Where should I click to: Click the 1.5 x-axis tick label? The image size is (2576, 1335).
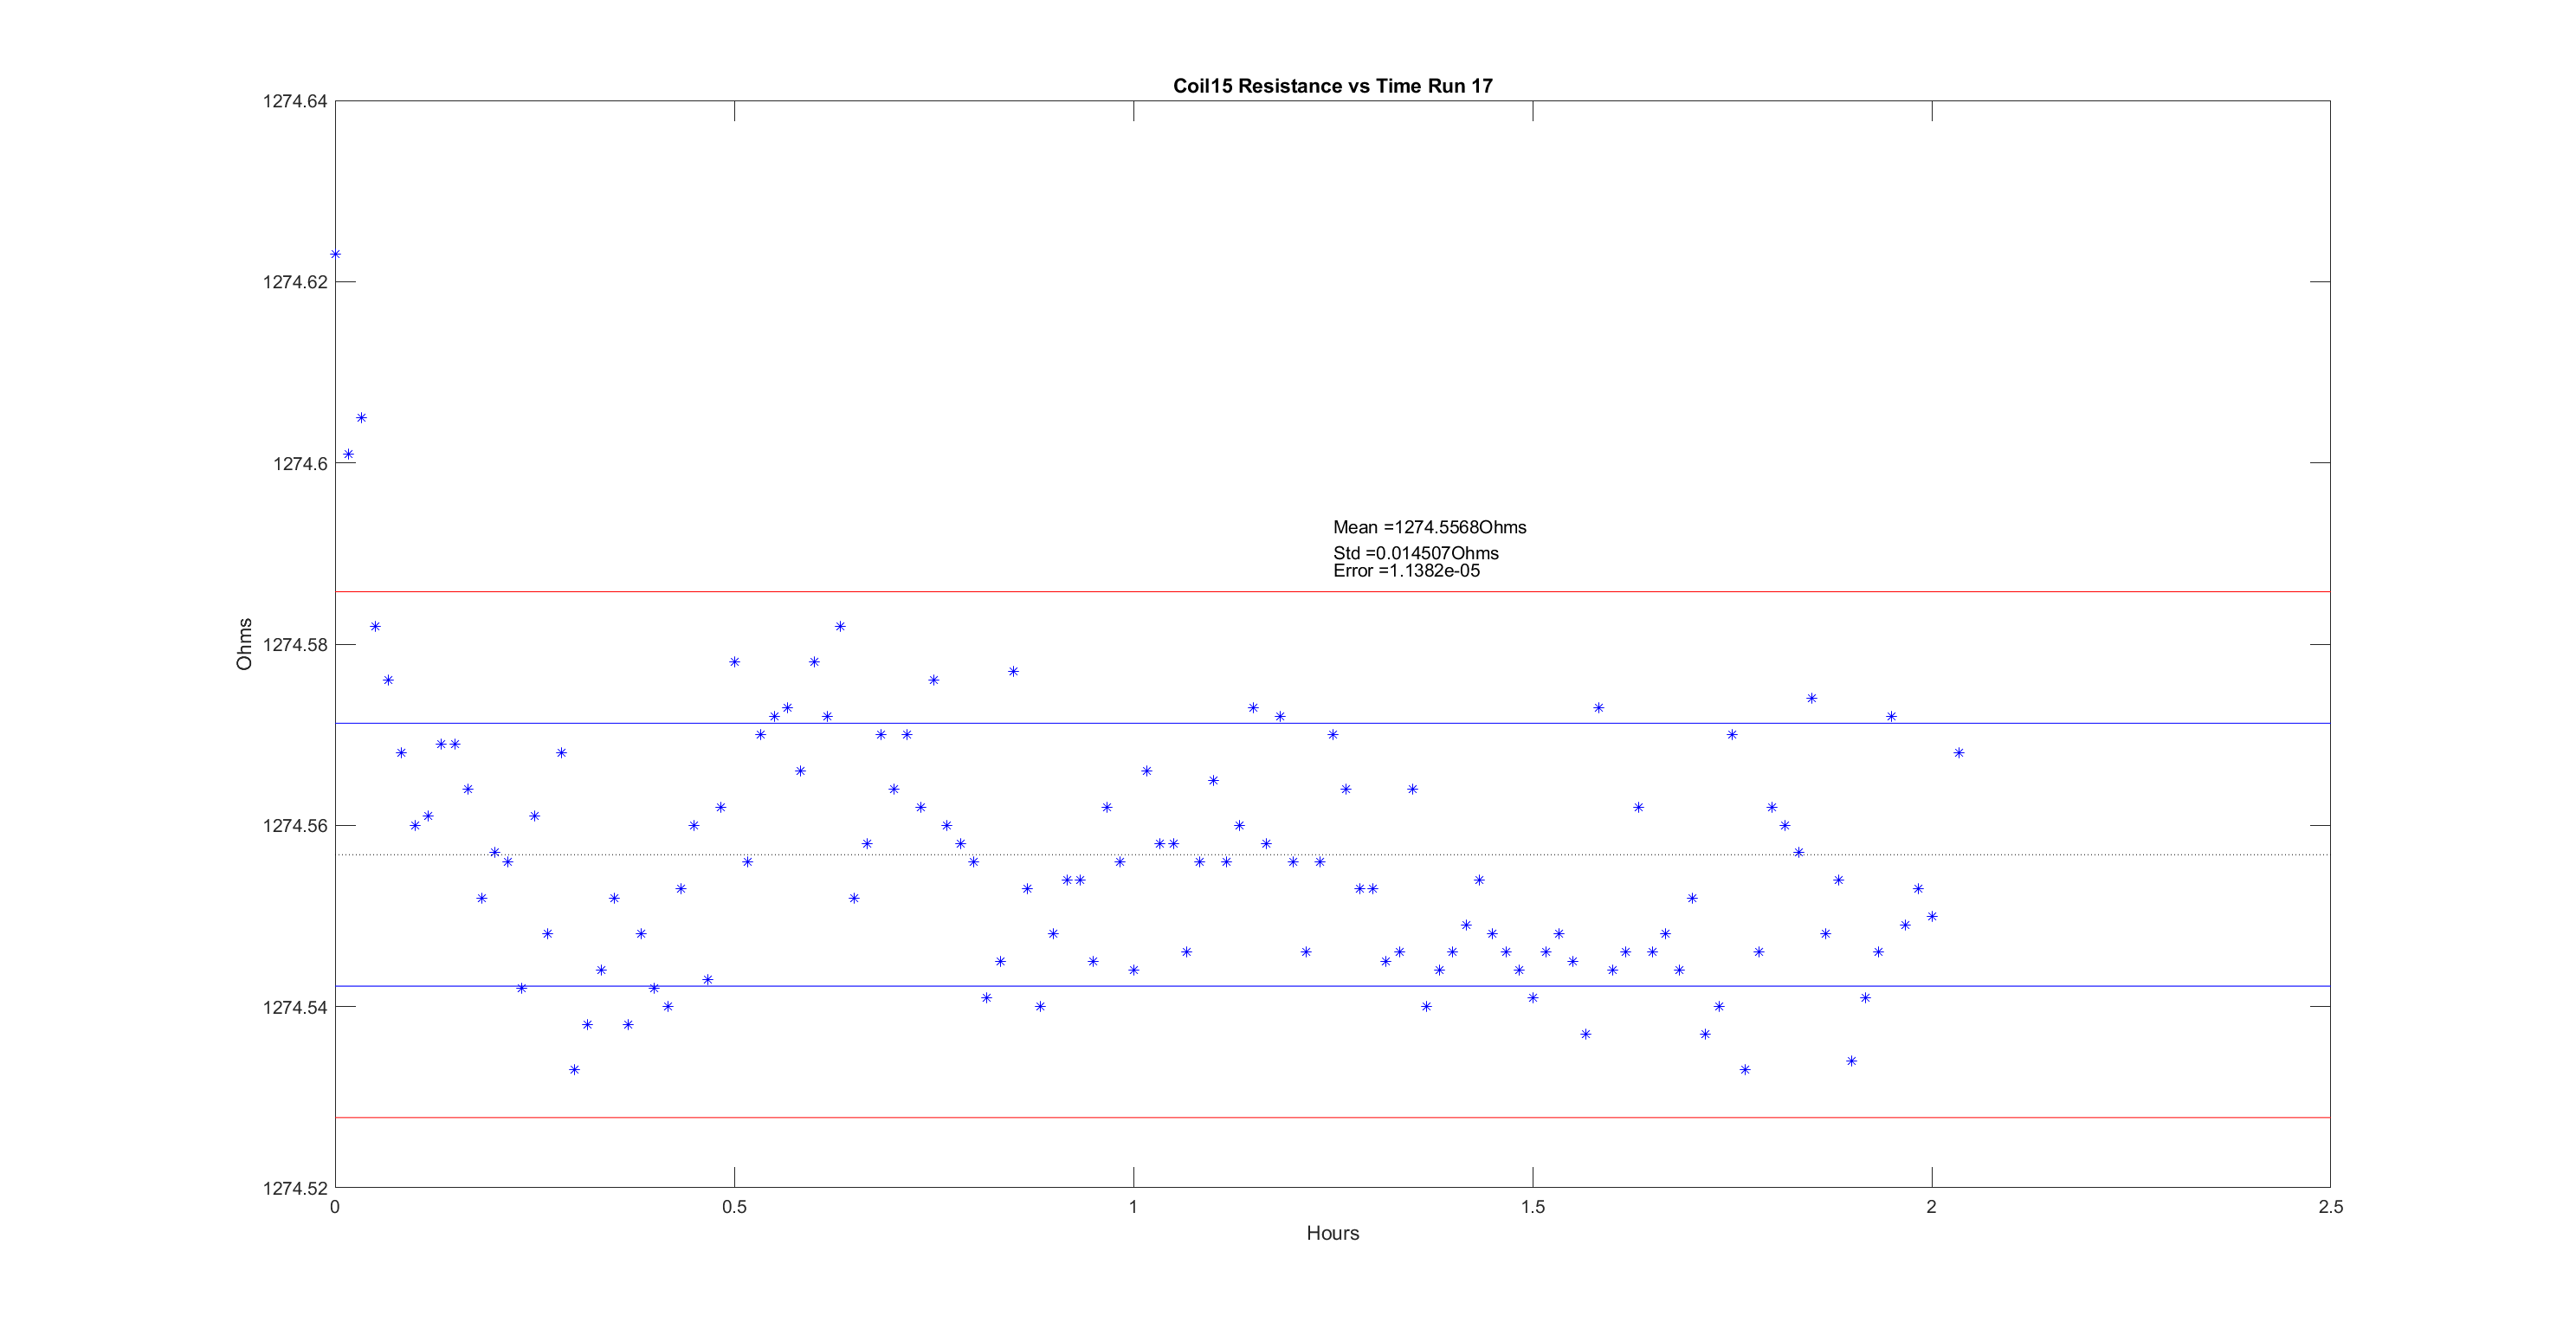tap(1532, 1207)
